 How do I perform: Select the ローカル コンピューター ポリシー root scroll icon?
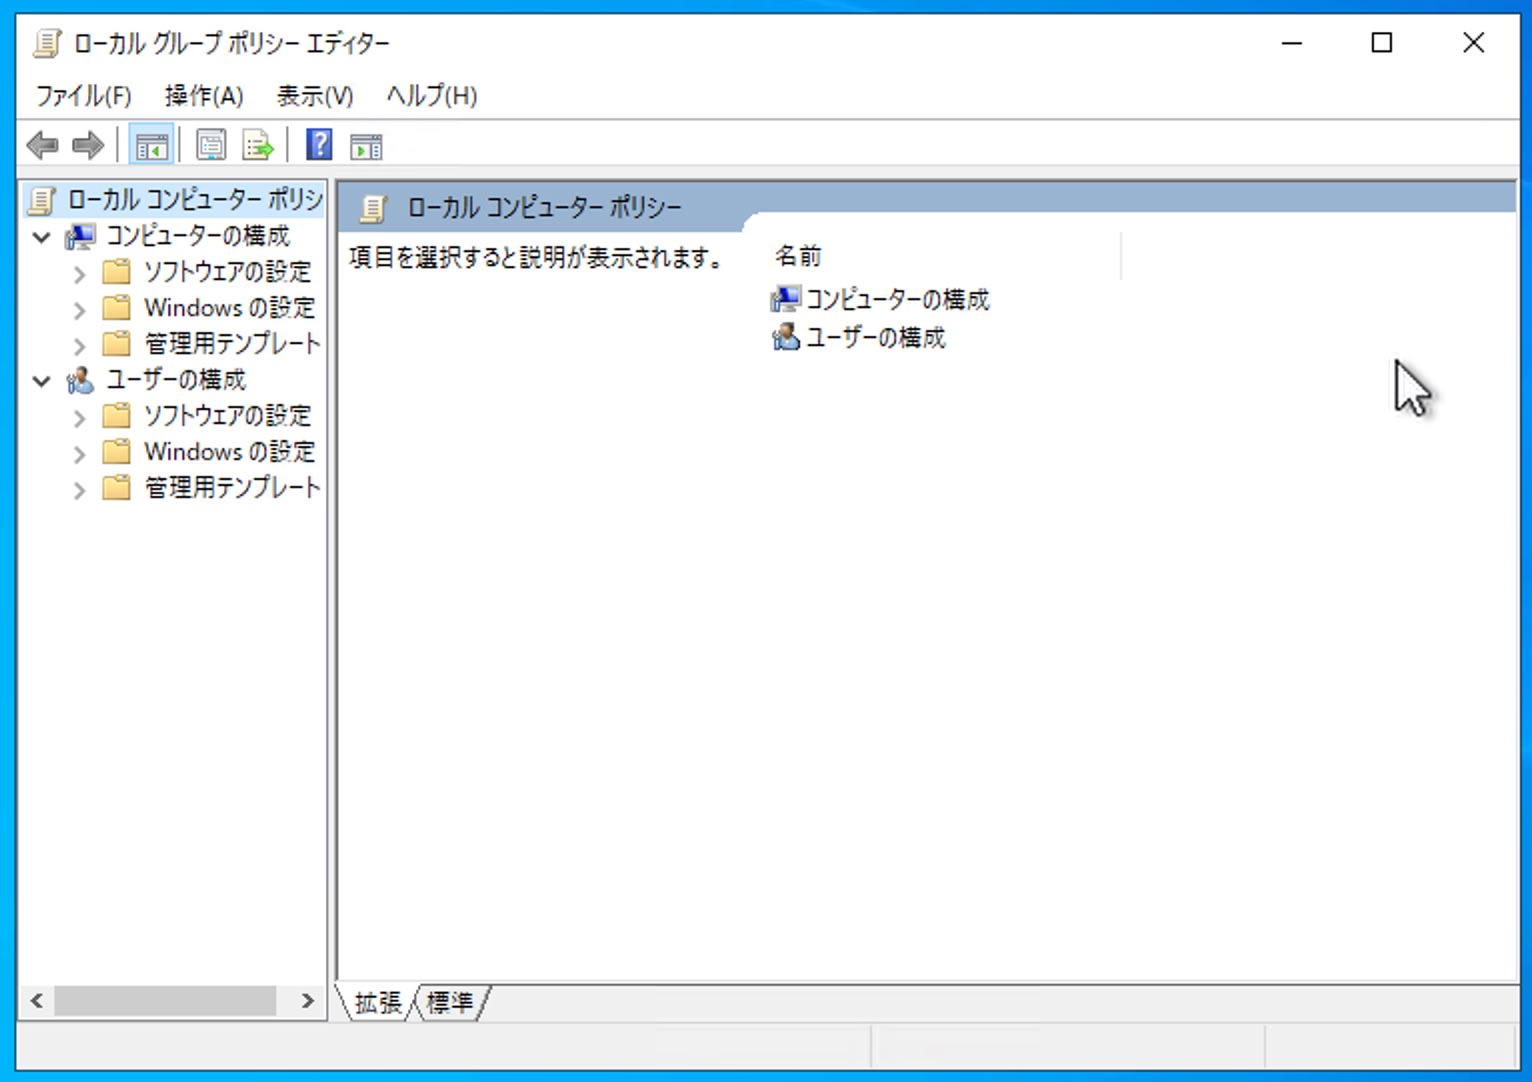pos(40,199)
